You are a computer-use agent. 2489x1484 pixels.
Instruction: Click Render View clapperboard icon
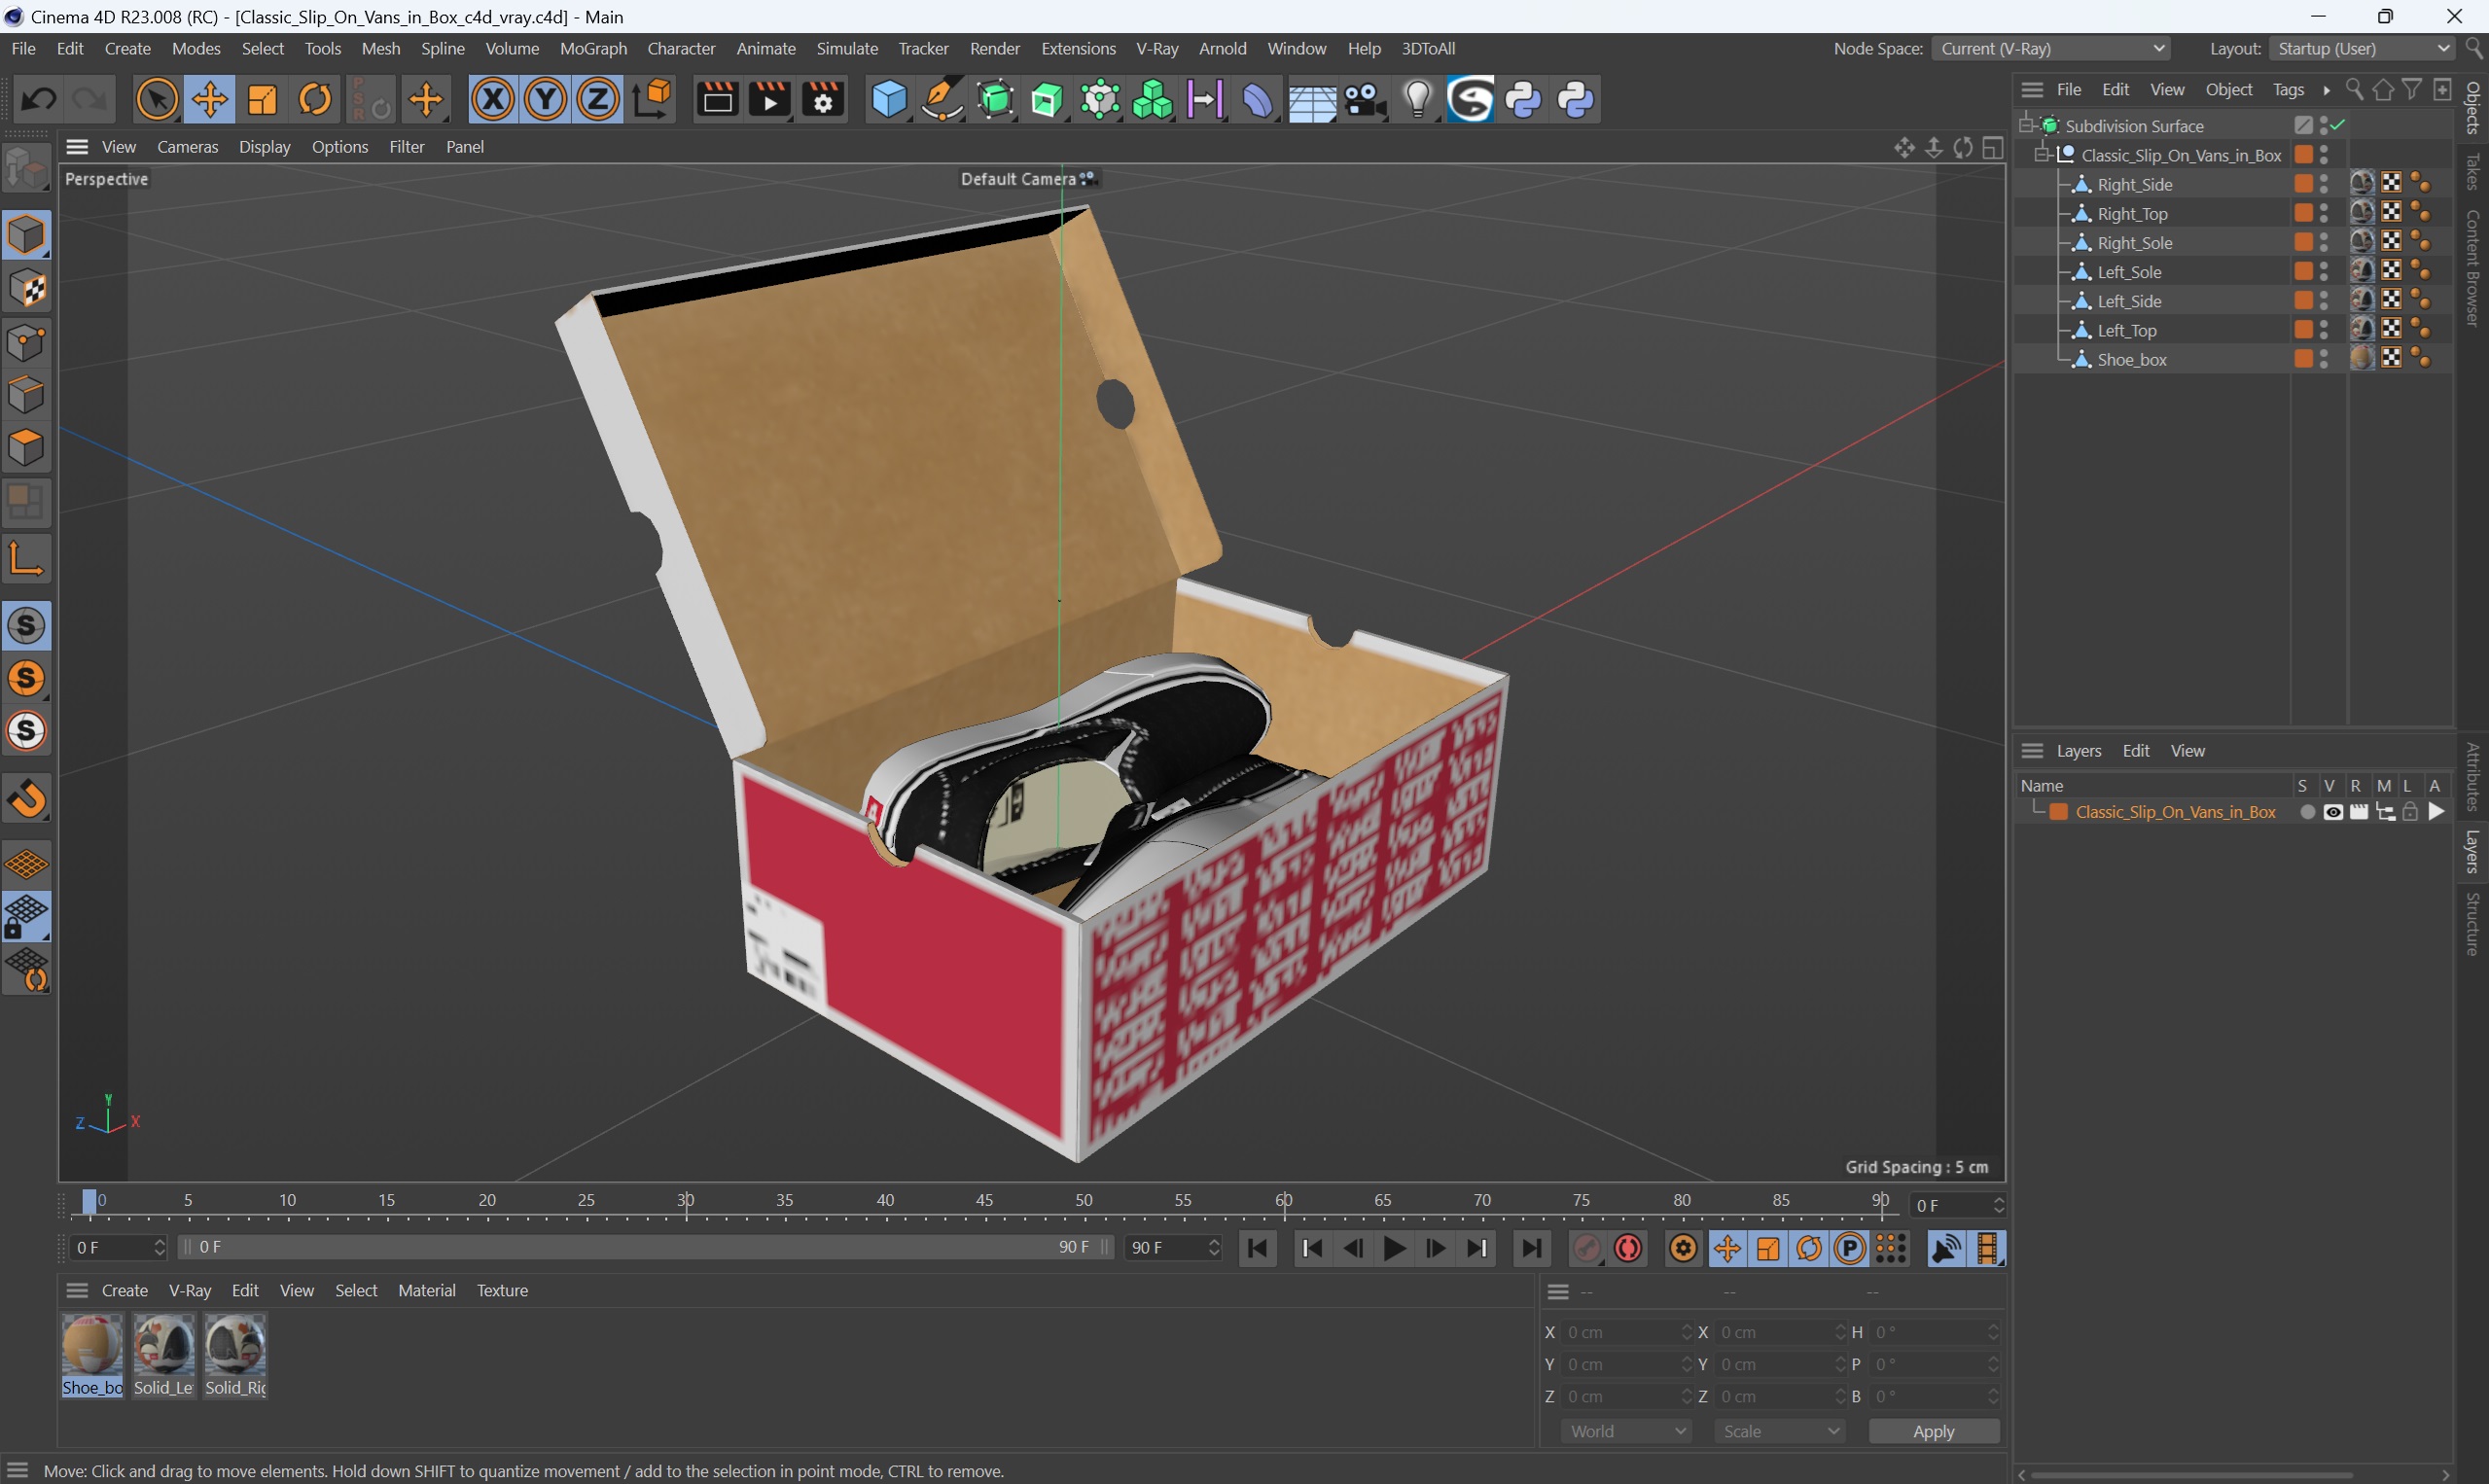coord(717,99)
